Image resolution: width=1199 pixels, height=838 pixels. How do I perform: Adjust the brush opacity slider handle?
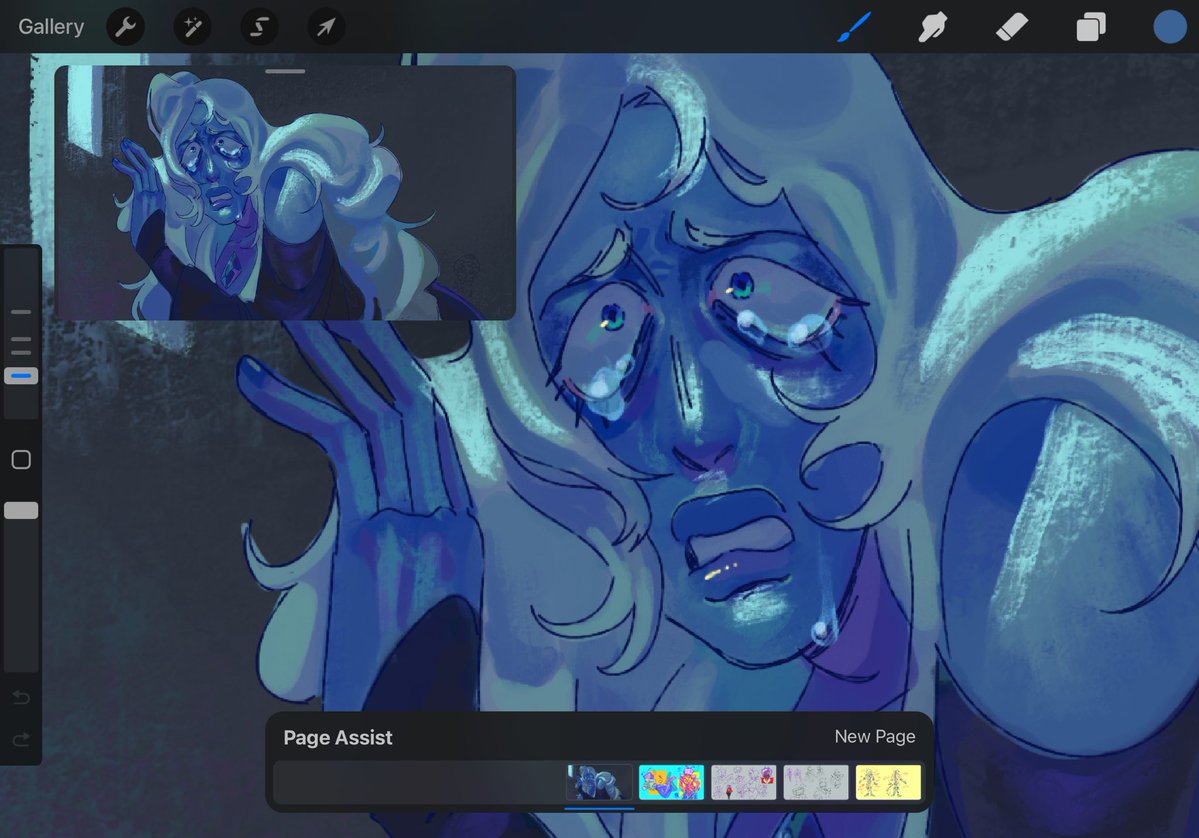(x=21, y=511)
